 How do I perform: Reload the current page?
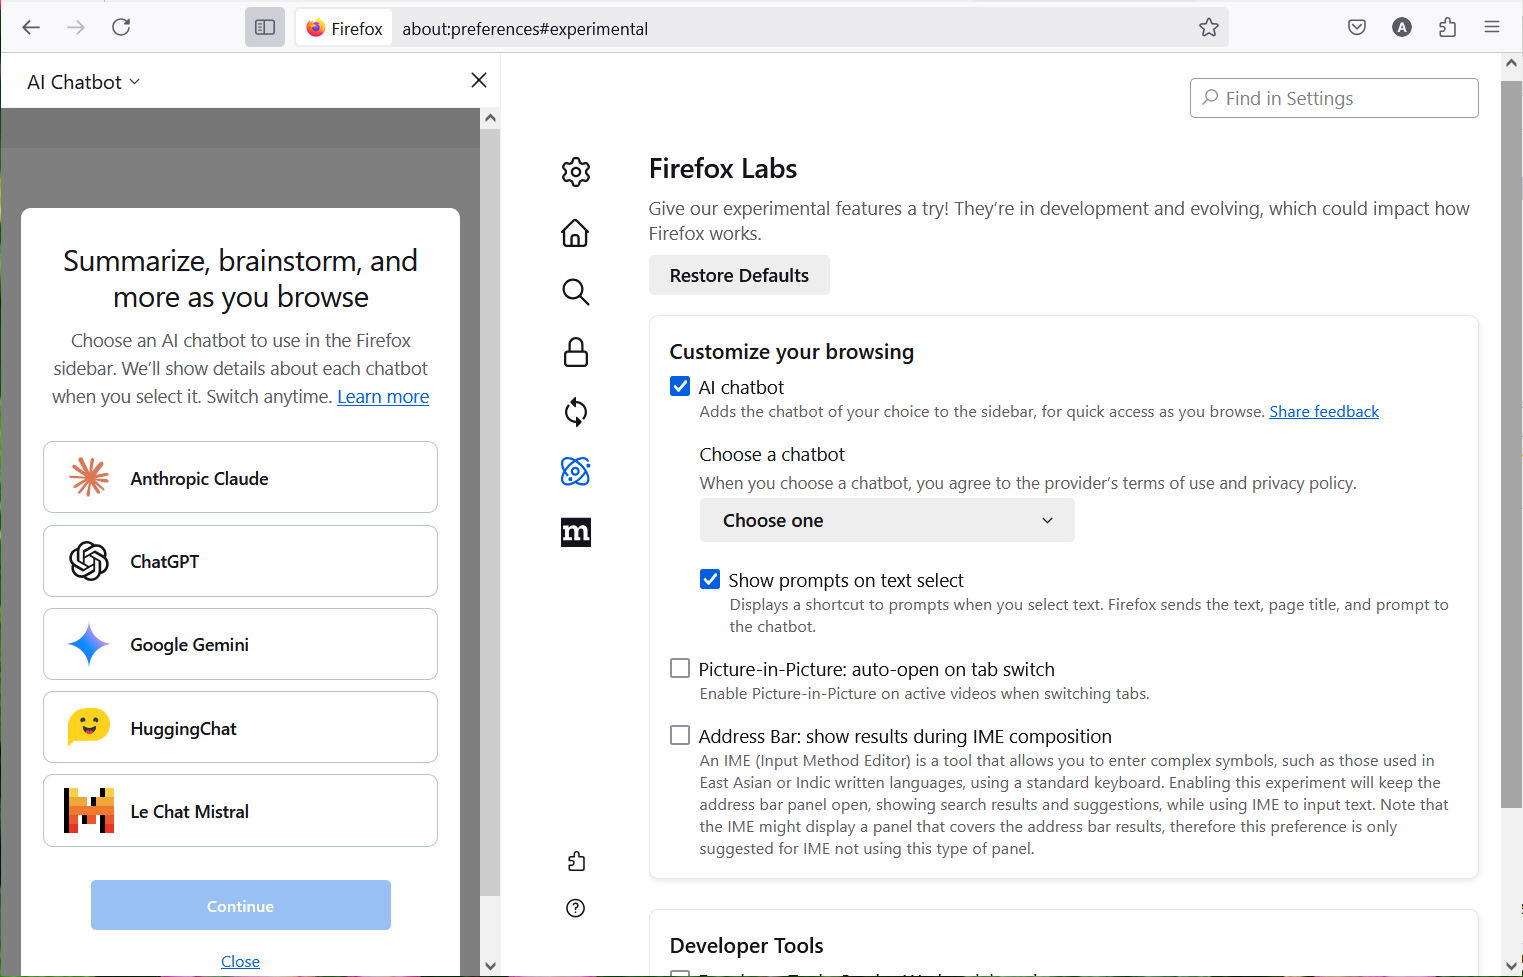click(x=121, y=27)
